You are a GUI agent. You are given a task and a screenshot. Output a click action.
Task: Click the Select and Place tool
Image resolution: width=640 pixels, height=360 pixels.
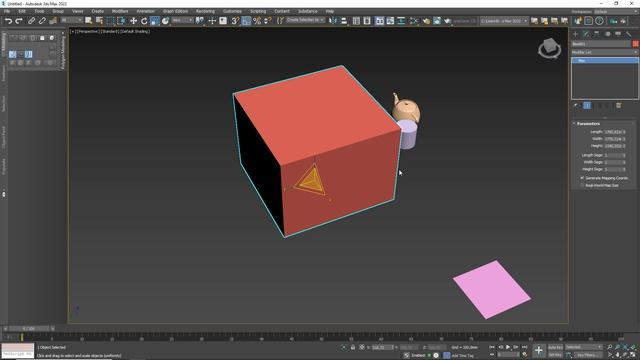click(165, 21)
